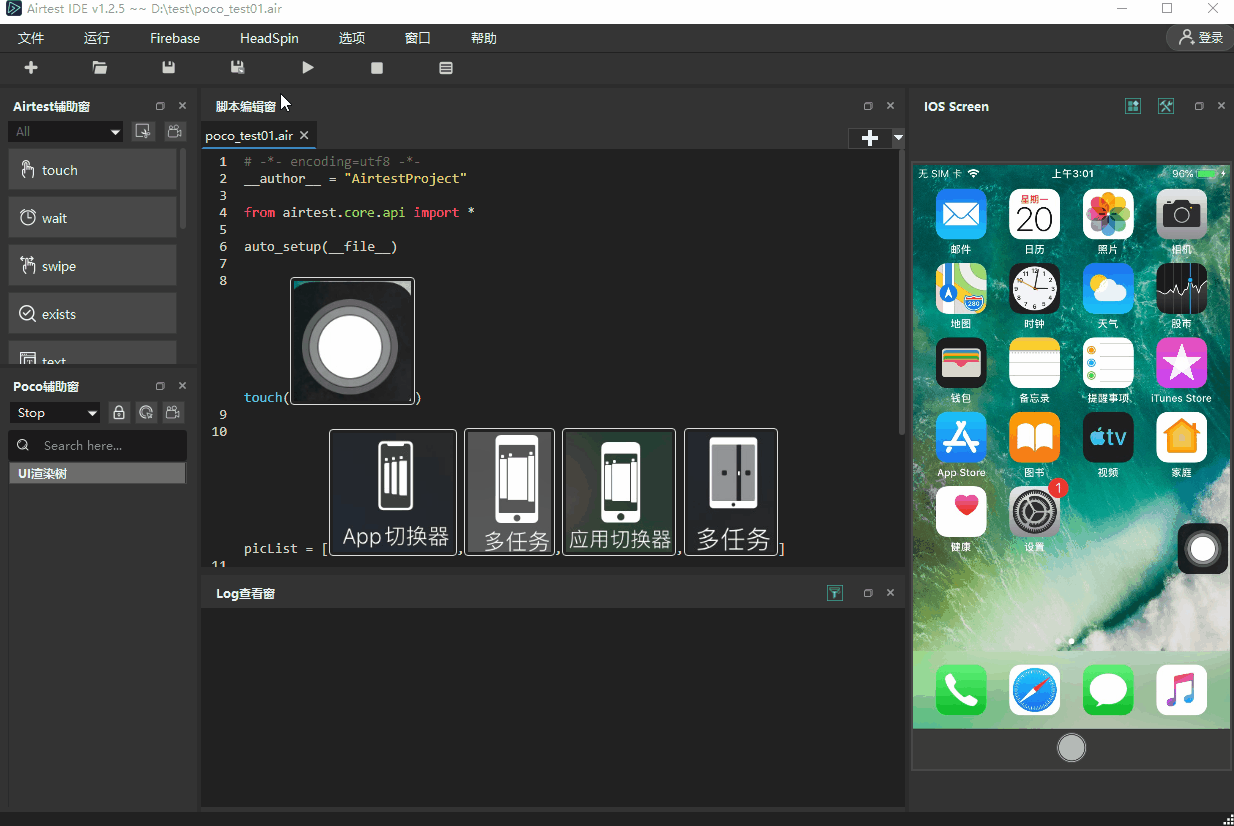Open a script via the folder icon
This screenshot has width=1234, height=826.
point(100,68)
